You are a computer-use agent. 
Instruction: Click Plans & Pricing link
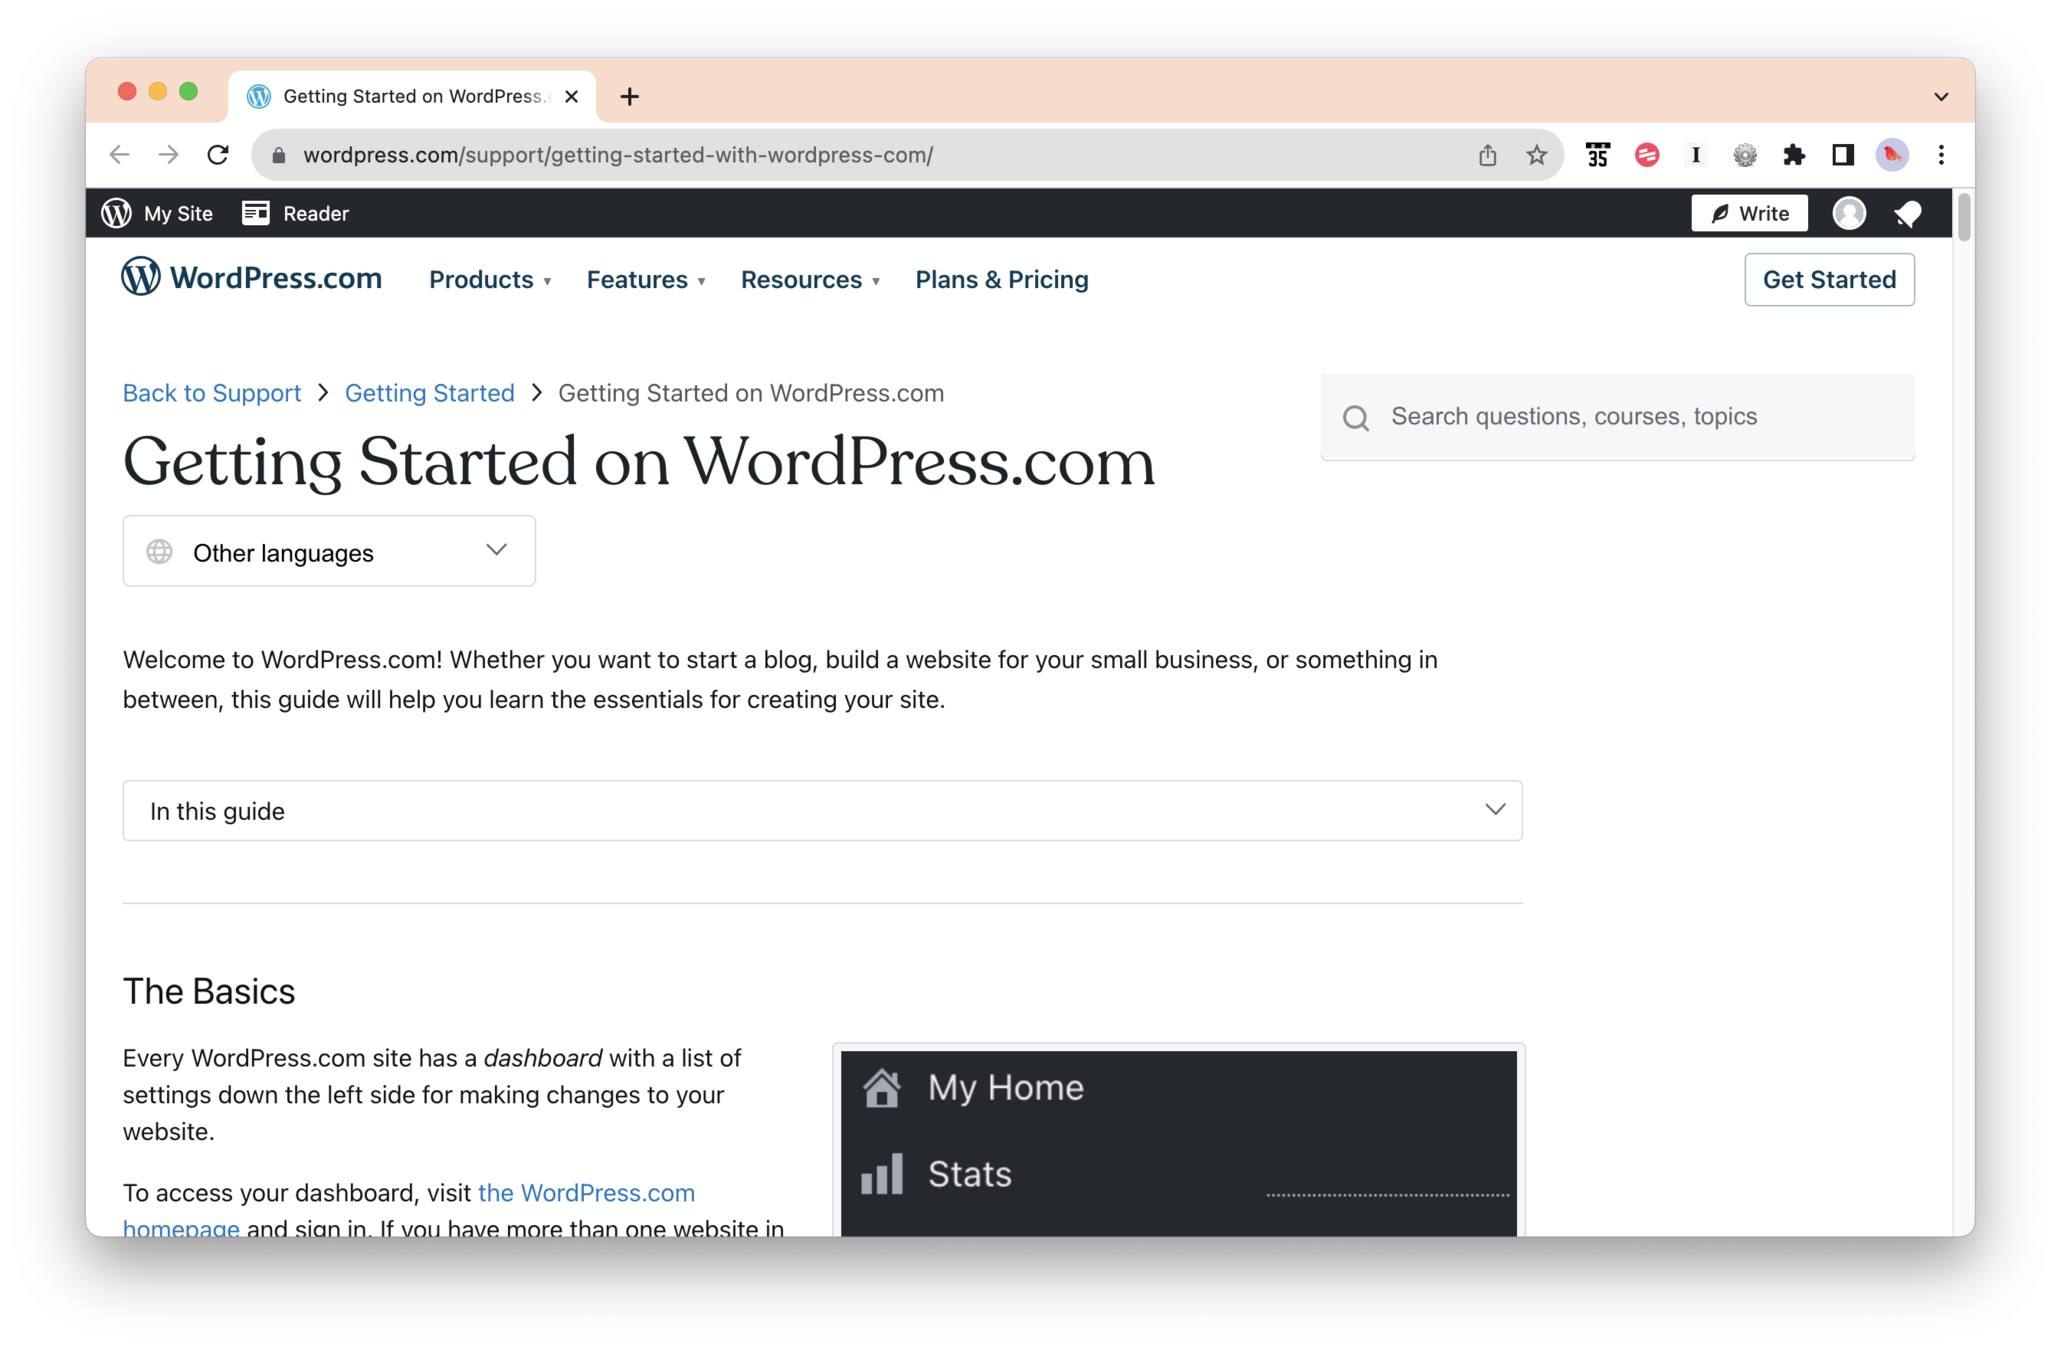(1001, 280)
